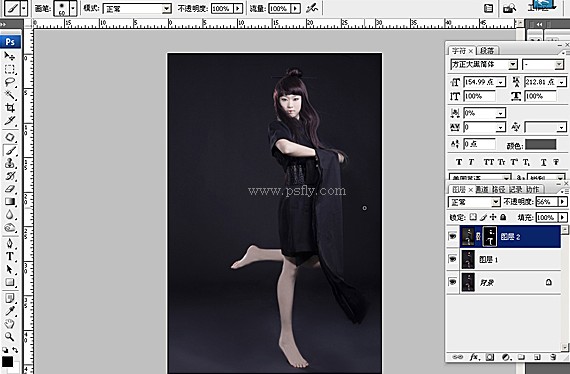Switch to the 段落 tab

click(x=487, y=51)
